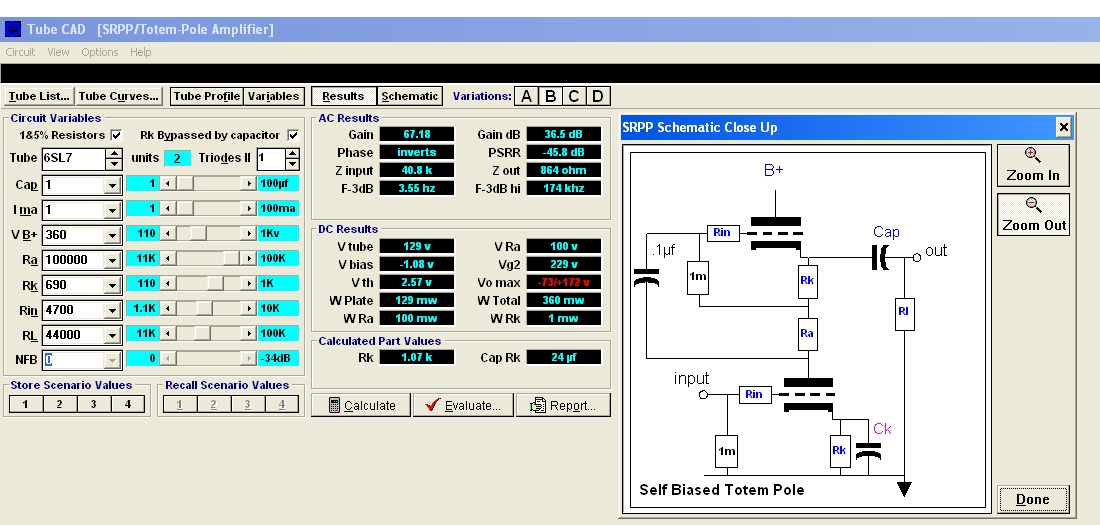Screen dimensions: 1100x525
Task: Store scenario values in slot 3
Action: click(93, 404)
